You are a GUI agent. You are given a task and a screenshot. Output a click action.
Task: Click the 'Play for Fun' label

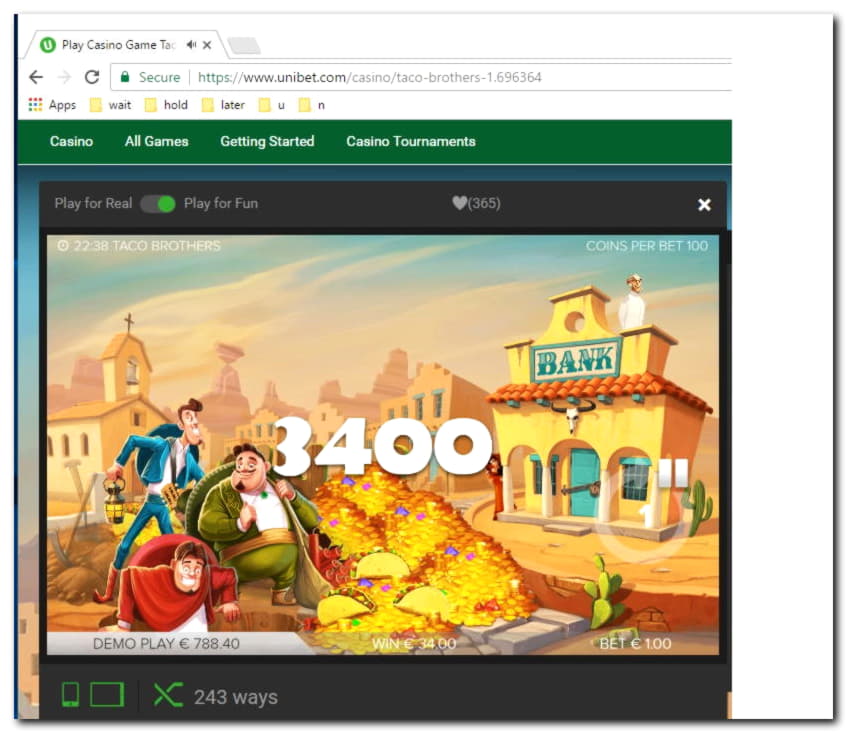coord(221,203)
